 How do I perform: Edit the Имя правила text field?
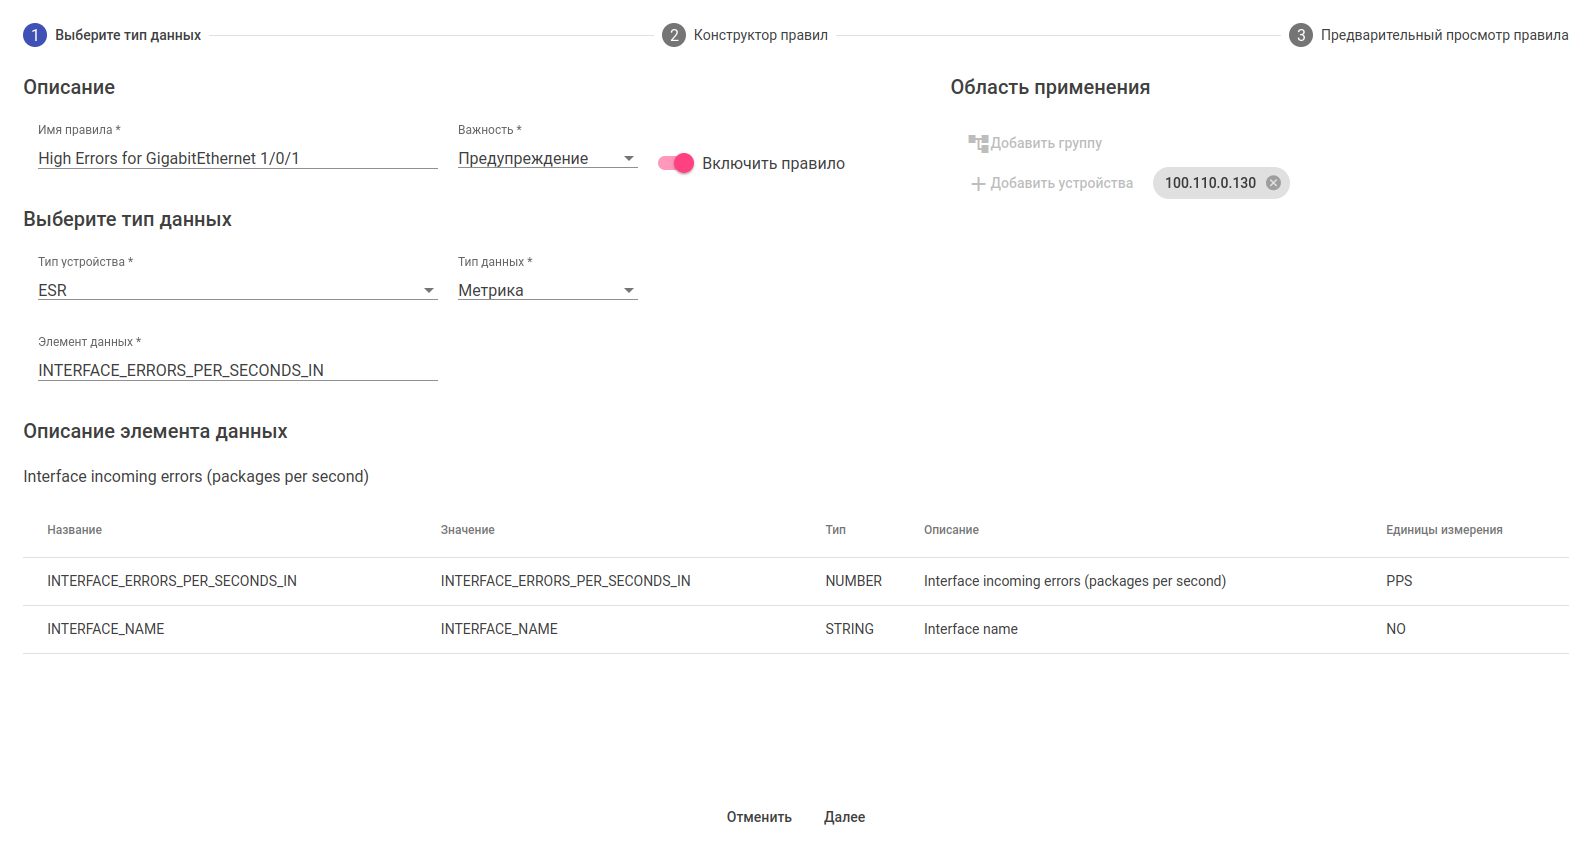(x=237, y=158)
